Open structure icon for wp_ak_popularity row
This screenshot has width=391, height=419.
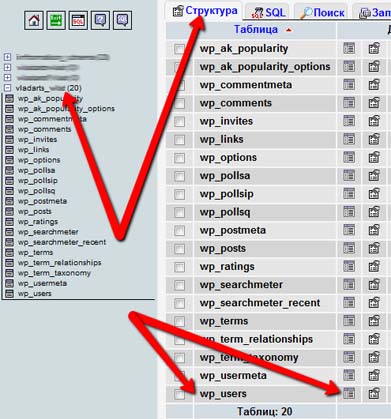coord(374,48)
